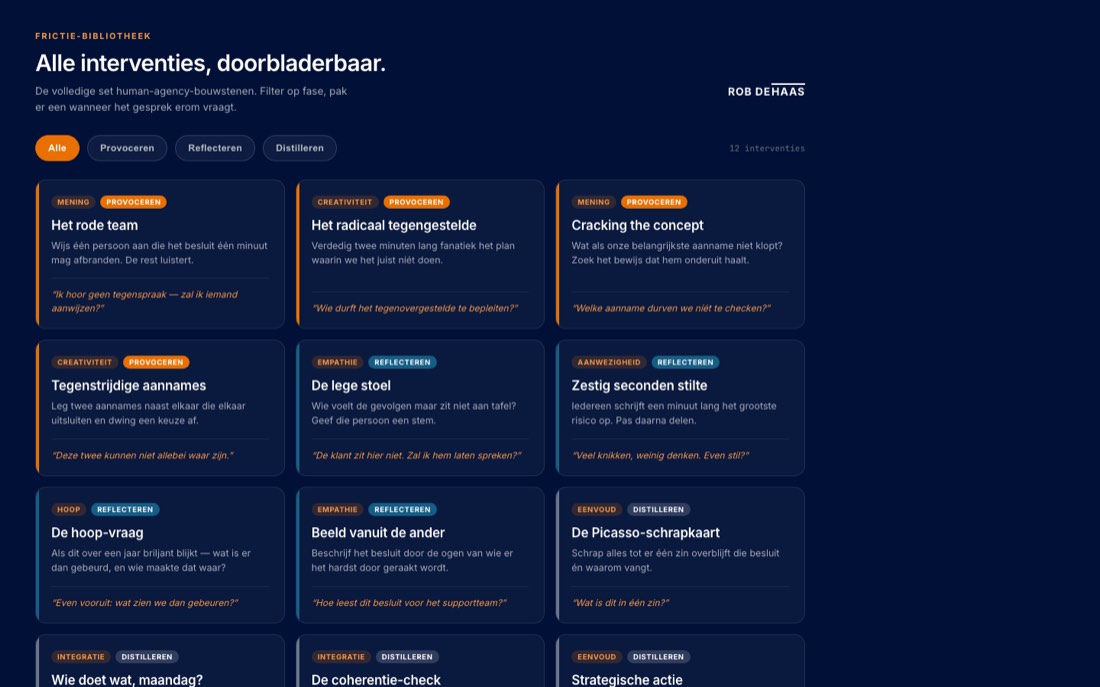Click DISTILLEREN badge on De coherentie-check
Image resolution: width=1100 pixels, height=687 pixels.
coord(407,657)
